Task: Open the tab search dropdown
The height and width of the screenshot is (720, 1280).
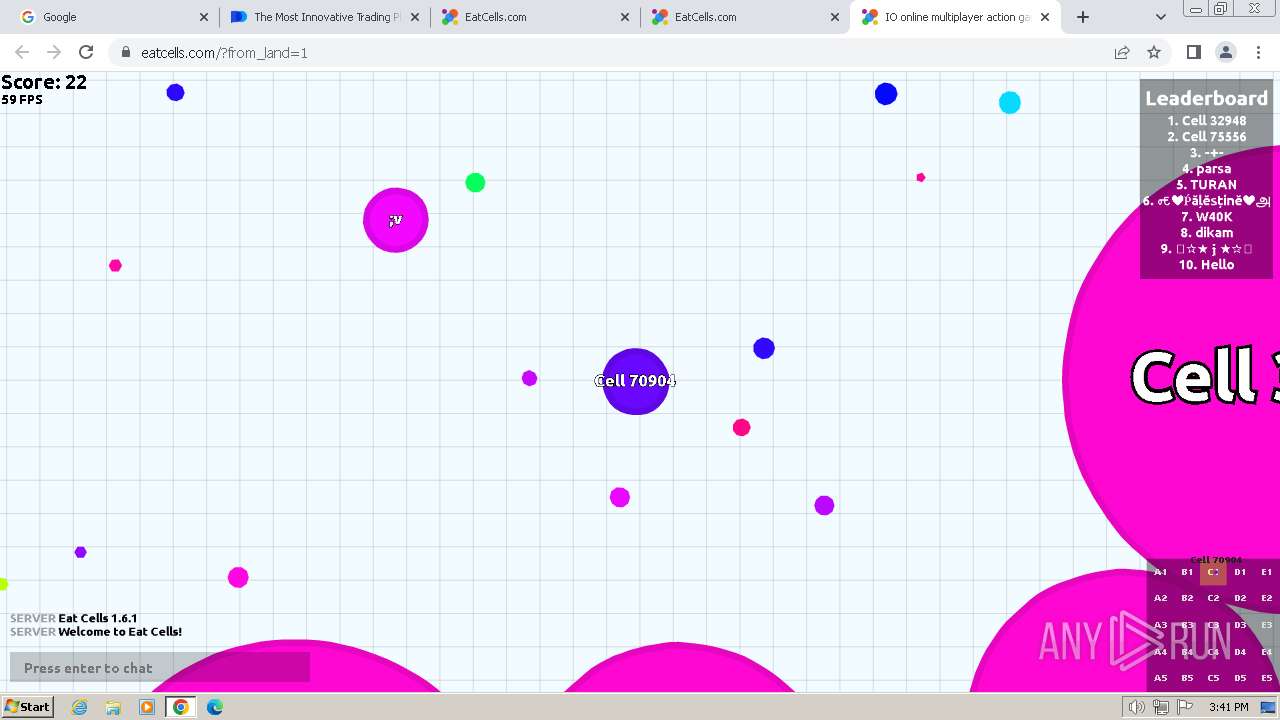Action: [x=1160, y=17]
